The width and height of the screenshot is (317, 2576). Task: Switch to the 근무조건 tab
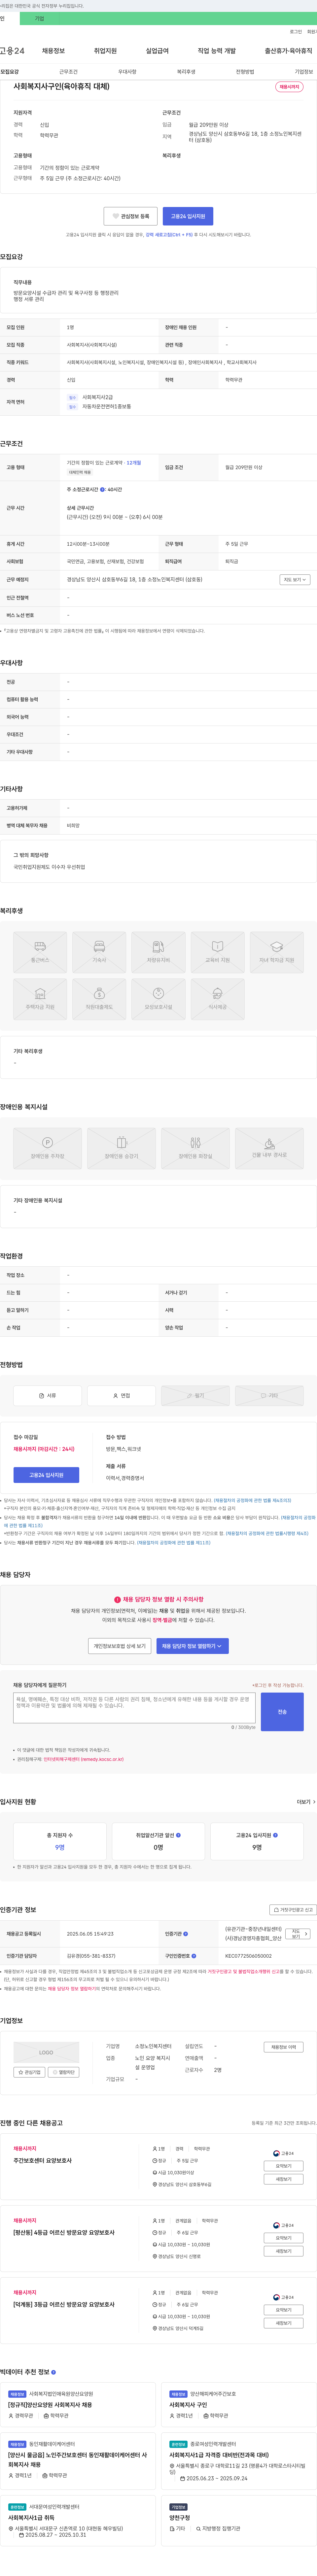[68, 72]
